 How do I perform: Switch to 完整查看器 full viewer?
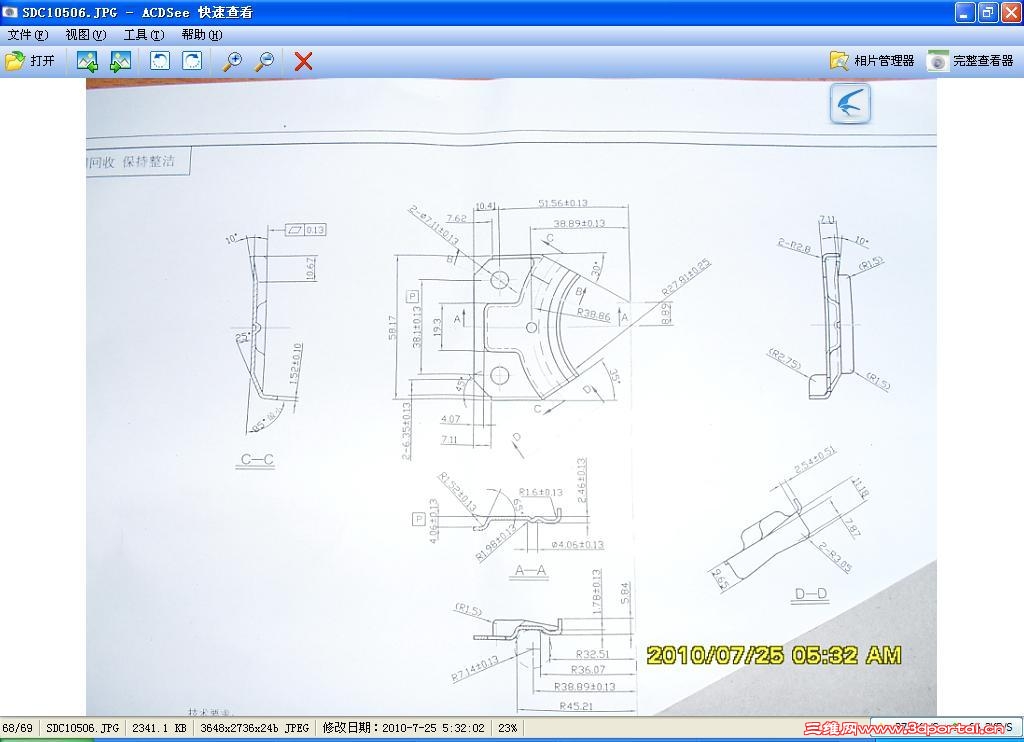point(970,61)
